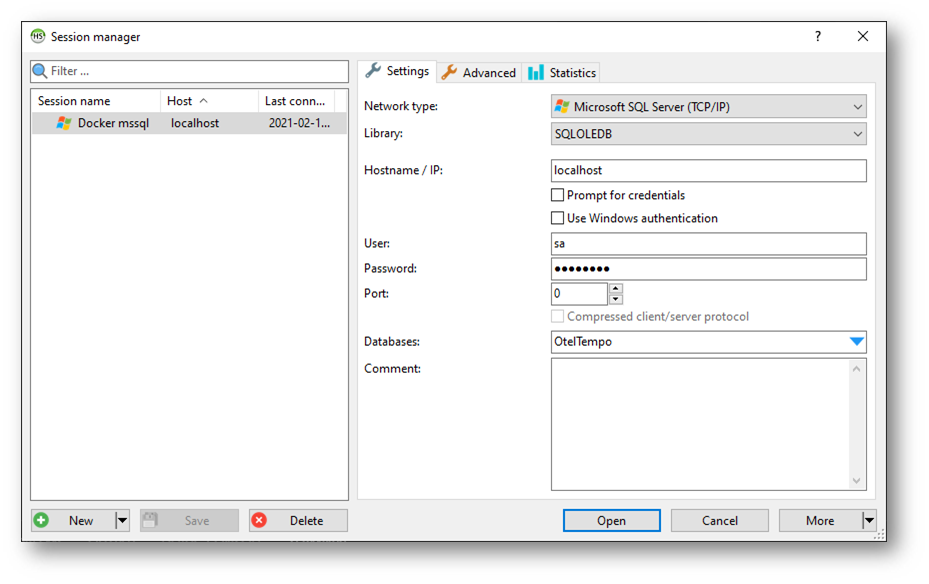Click the Cancel button
The height and width of the screenshot is (584, 929).
(x=720, y=521)
